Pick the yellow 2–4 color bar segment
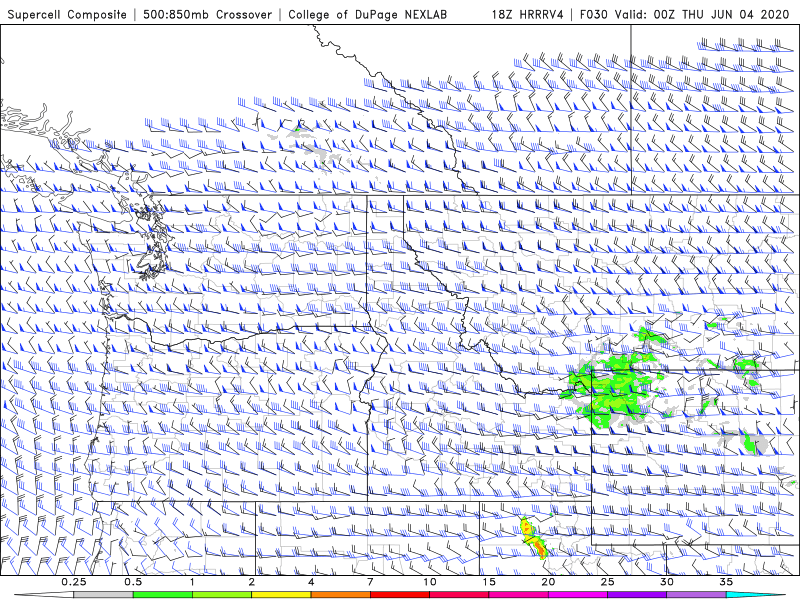The image size is (800, 600). coord(281,595)
